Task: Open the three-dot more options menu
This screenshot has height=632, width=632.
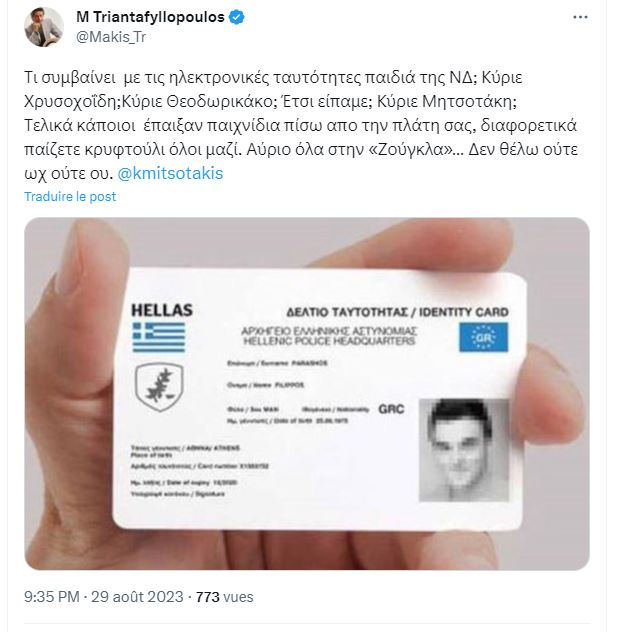Action: (x=581, y=18)
